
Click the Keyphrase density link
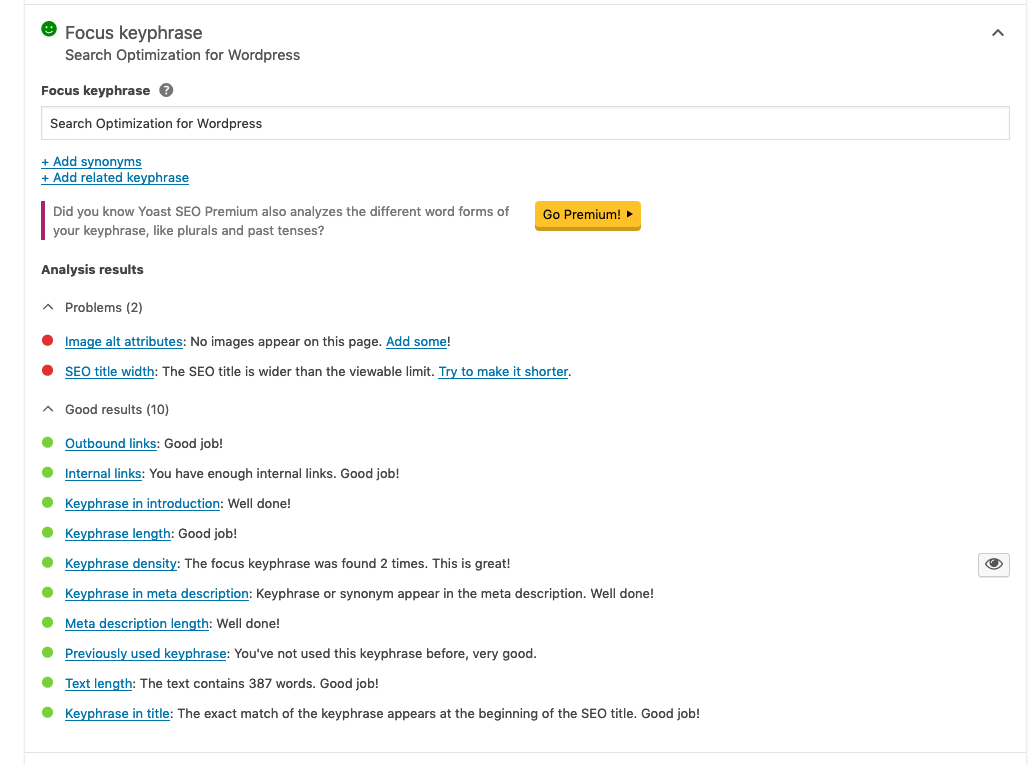click(121, 564)
